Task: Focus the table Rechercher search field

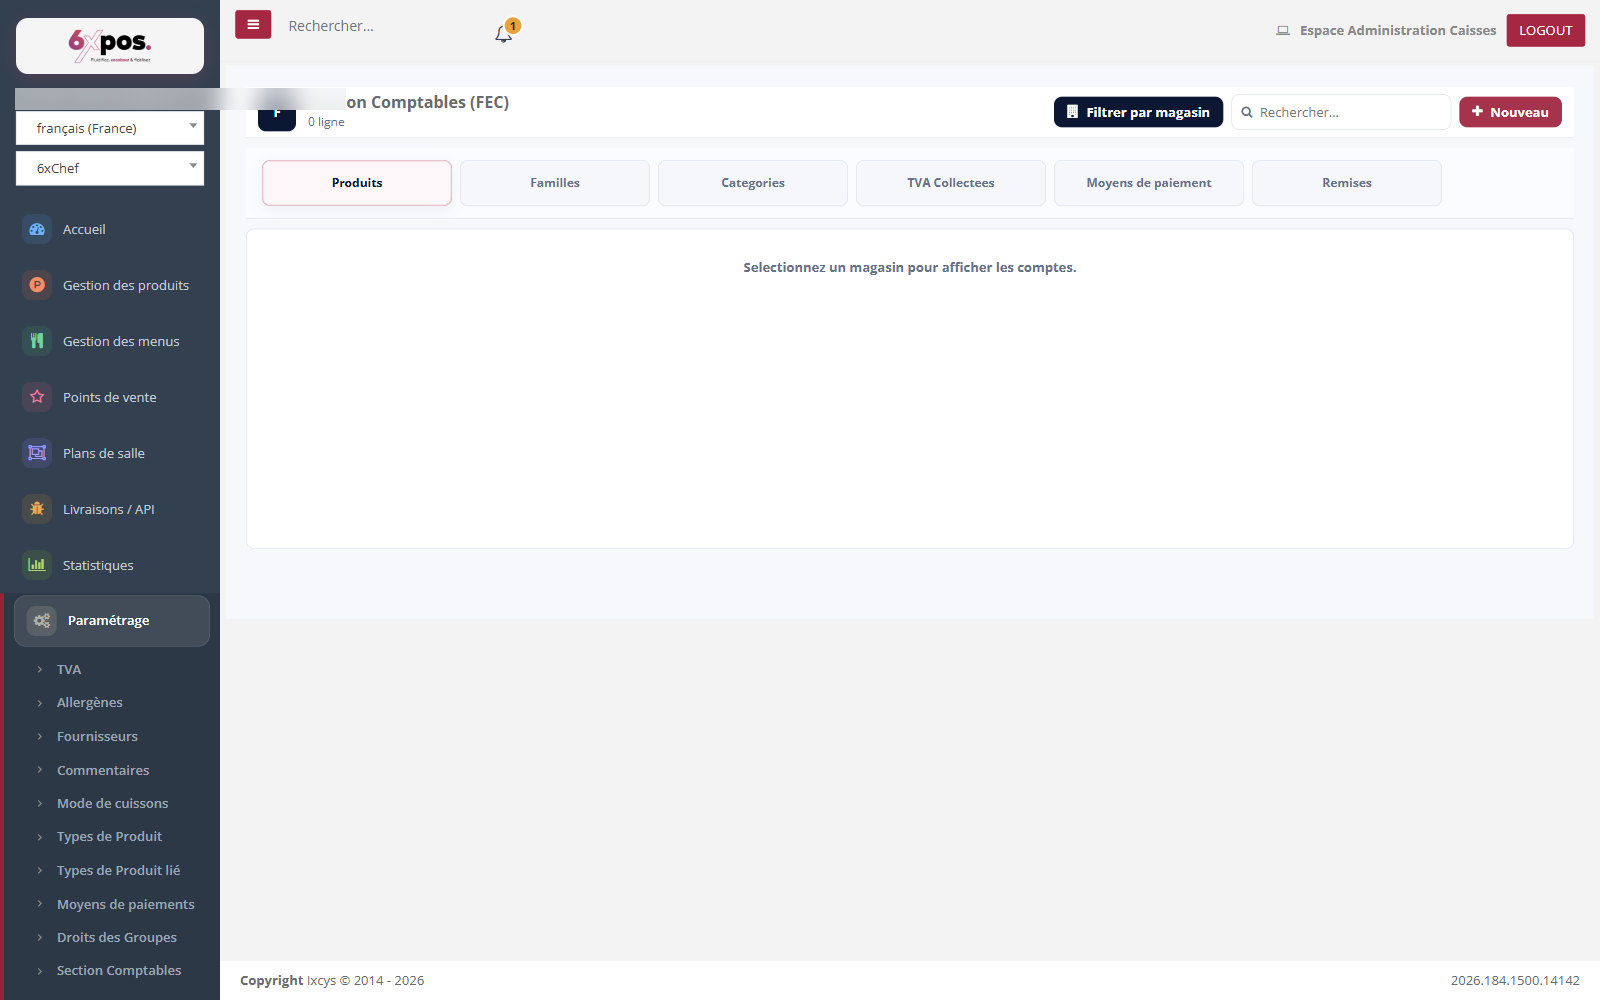Action: coord(1341,112)
